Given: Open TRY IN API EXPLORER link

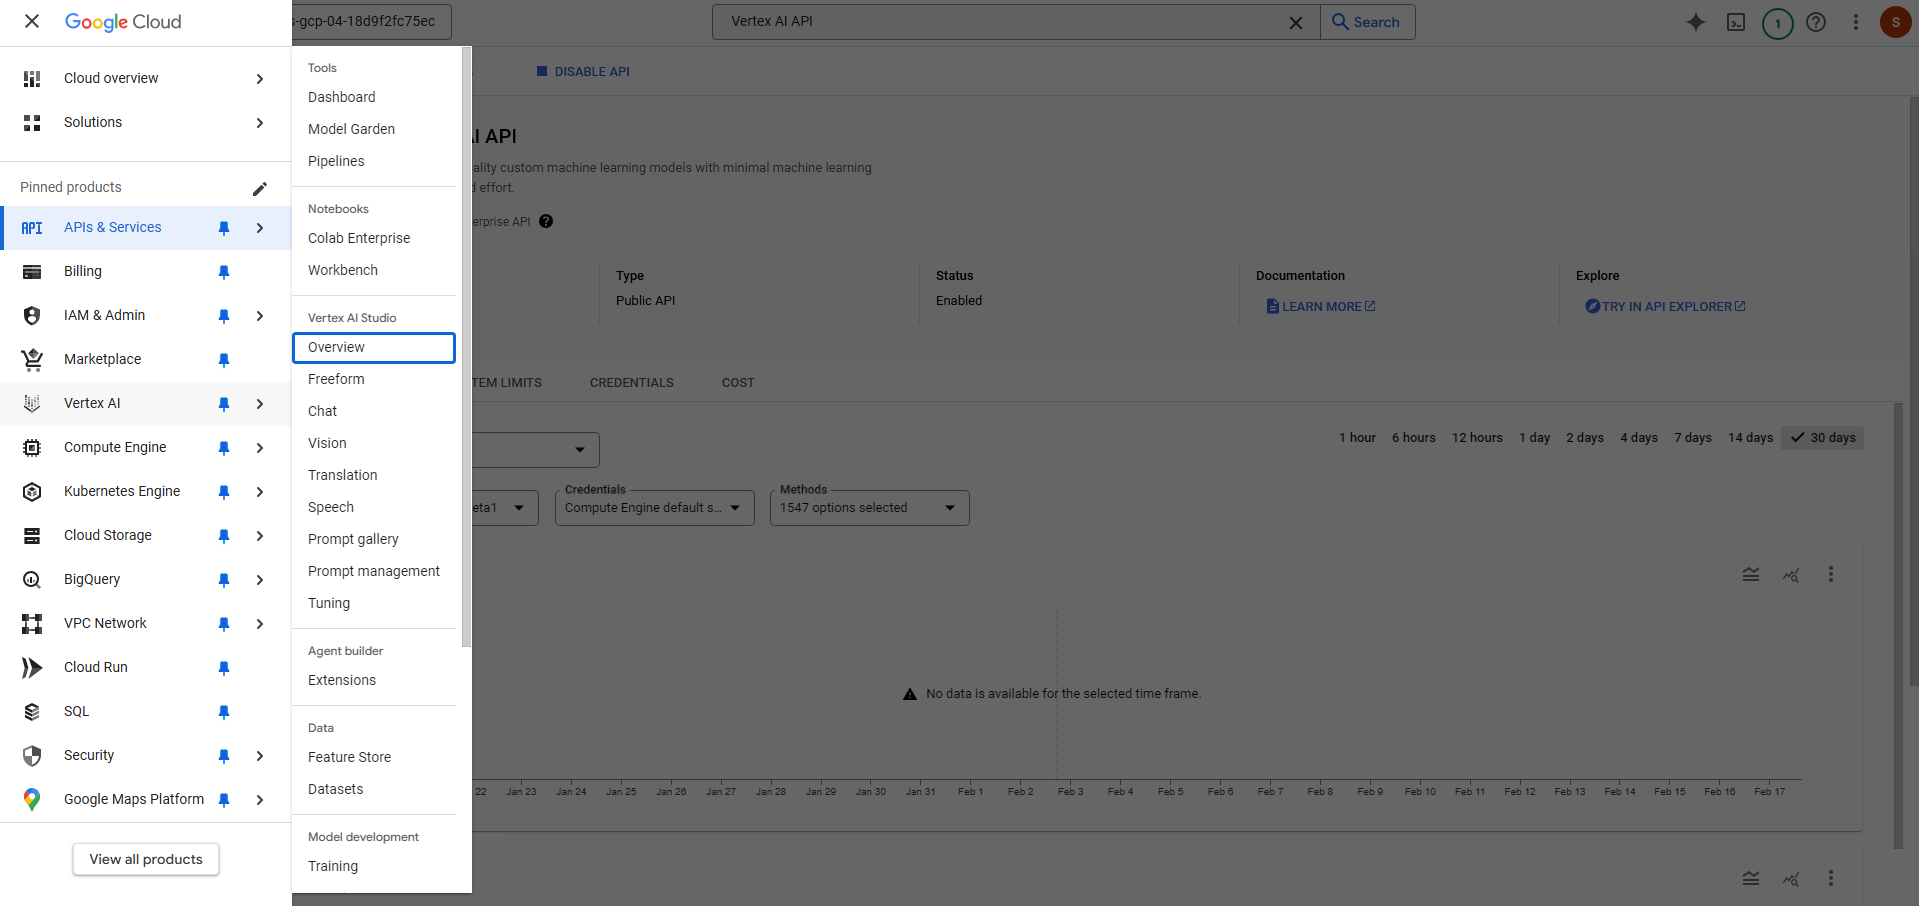Looking at the screenshot, I should pos(1666,307).
